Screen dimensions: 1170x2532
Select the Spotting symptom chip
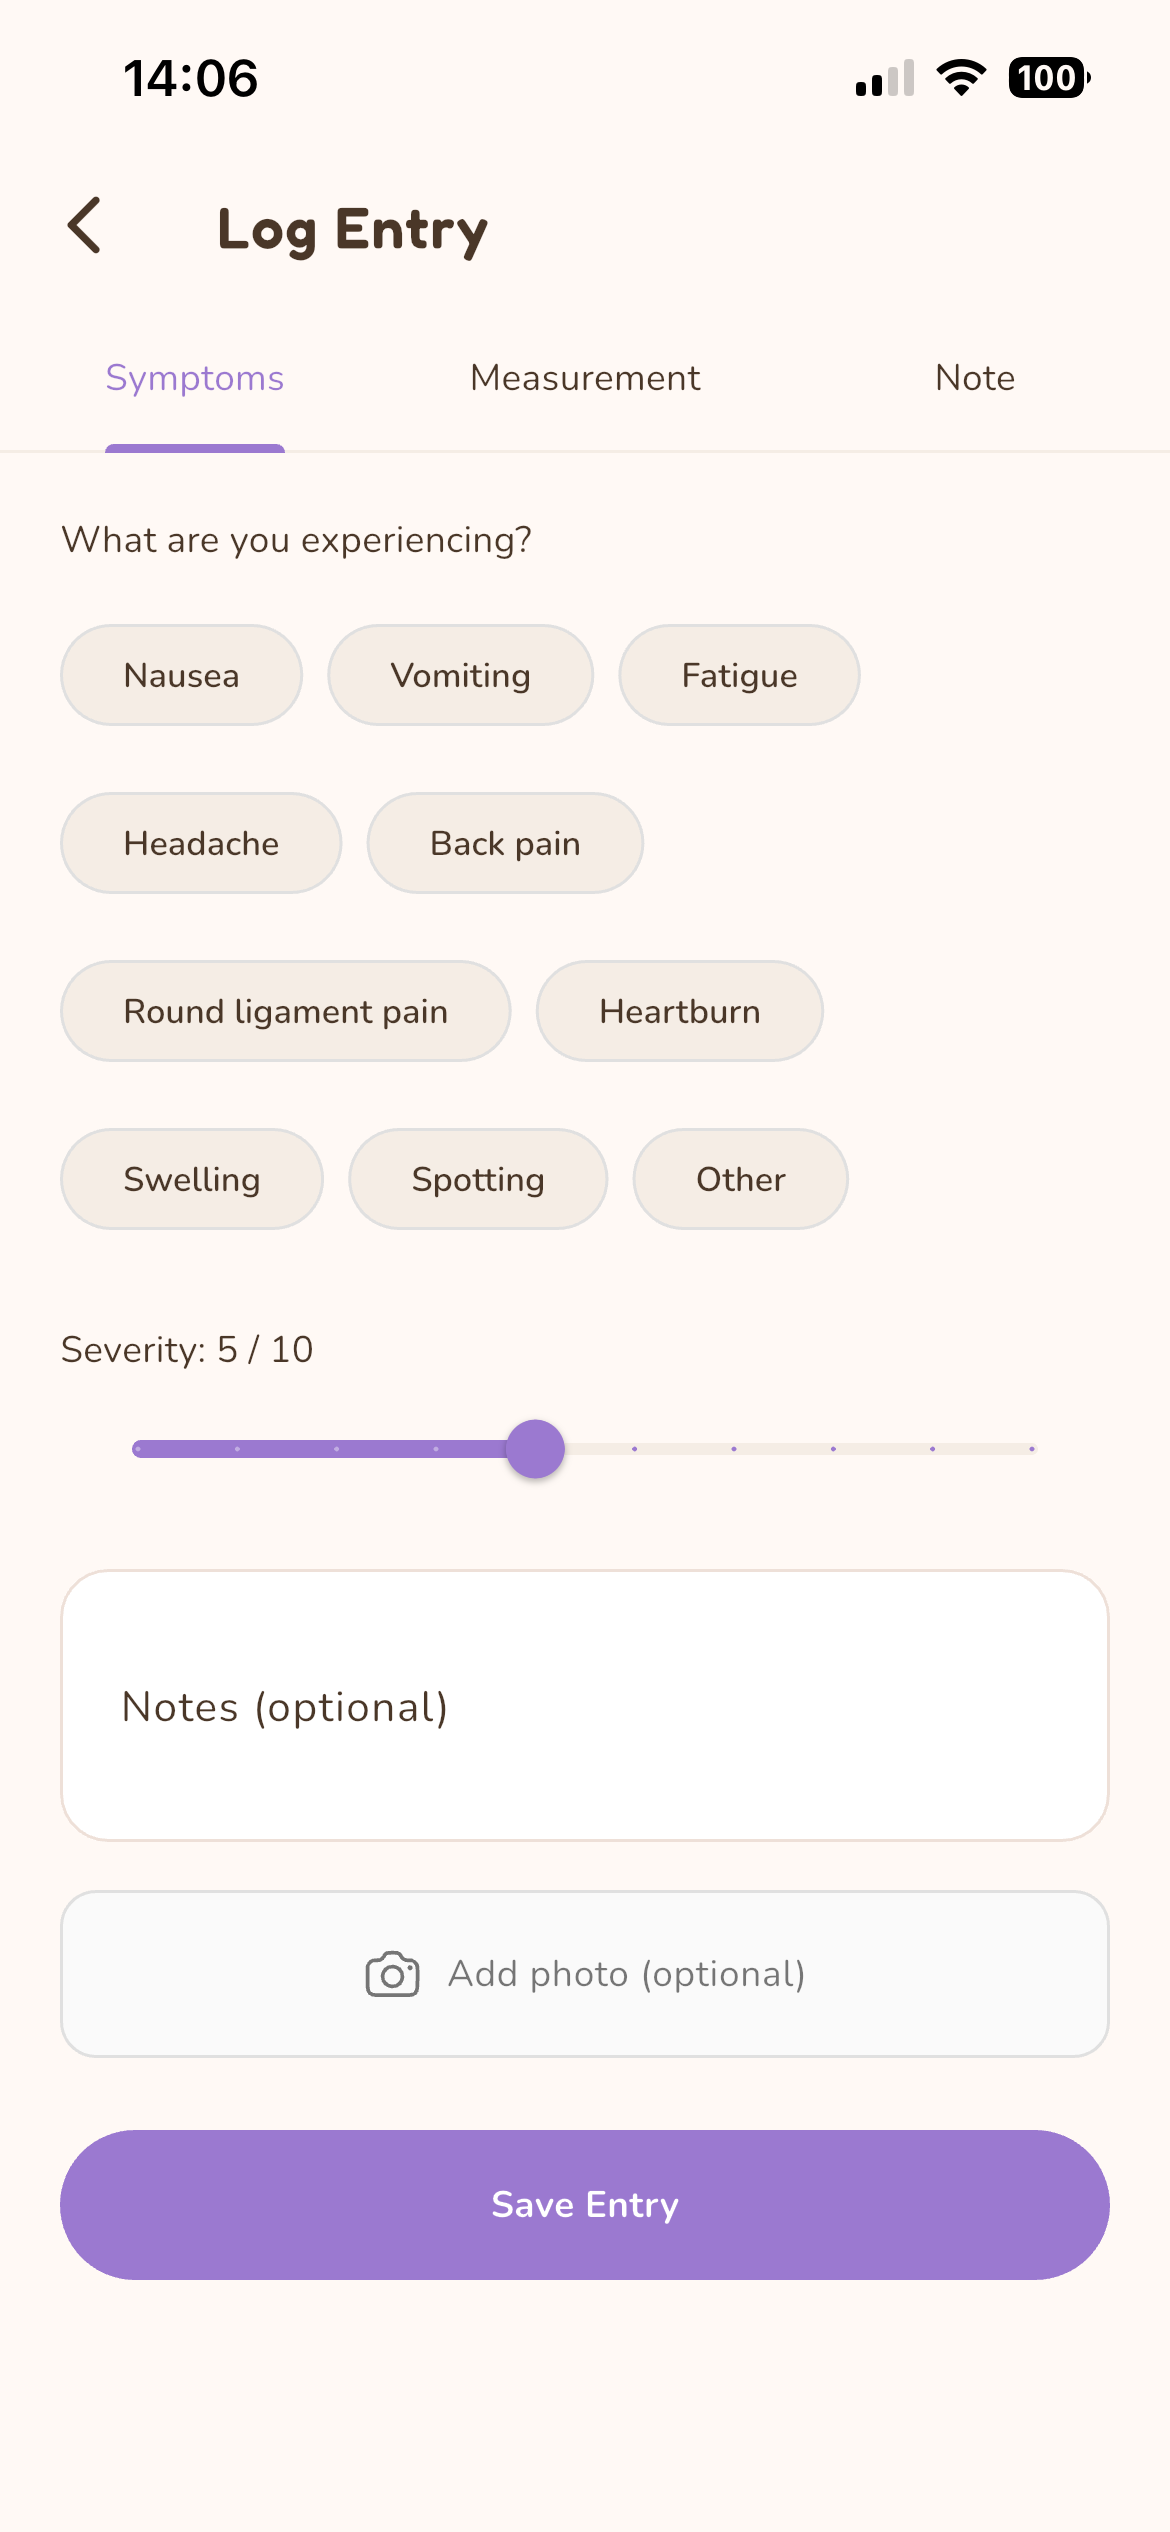coord(478,1179)
